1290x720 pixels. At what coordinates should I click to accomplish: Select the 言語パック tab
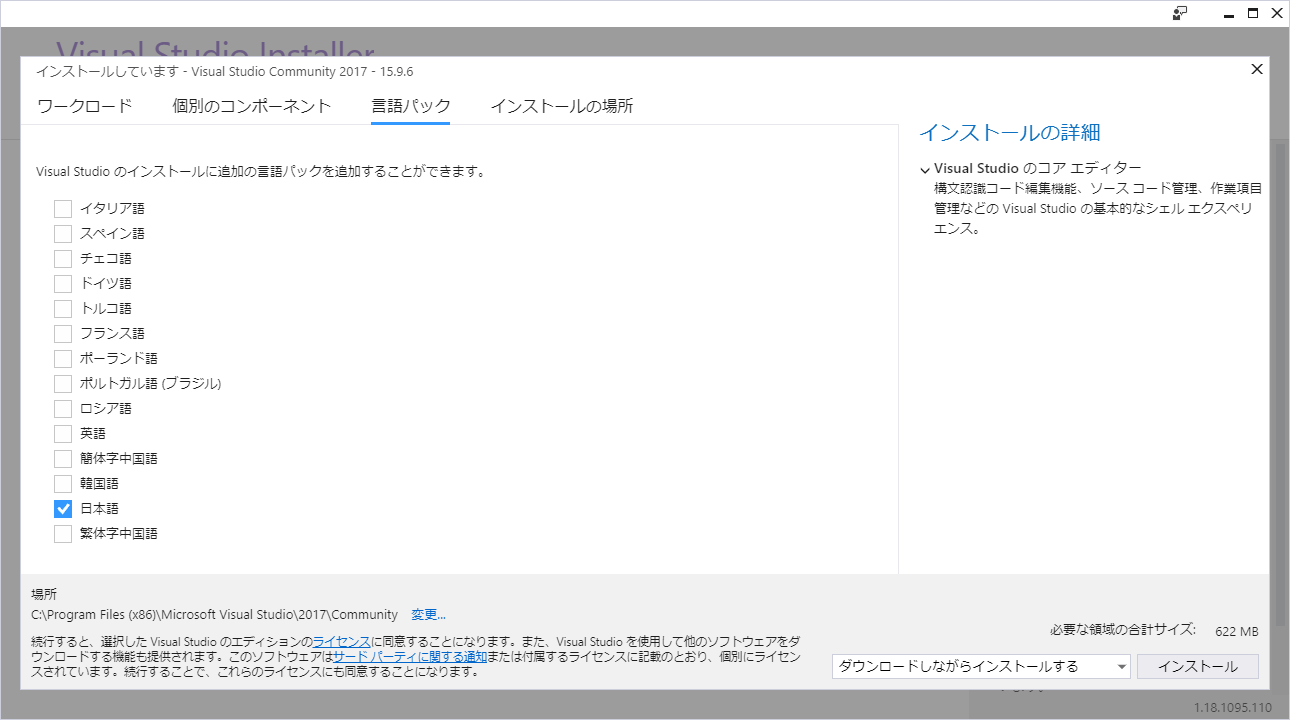point(410,106)
